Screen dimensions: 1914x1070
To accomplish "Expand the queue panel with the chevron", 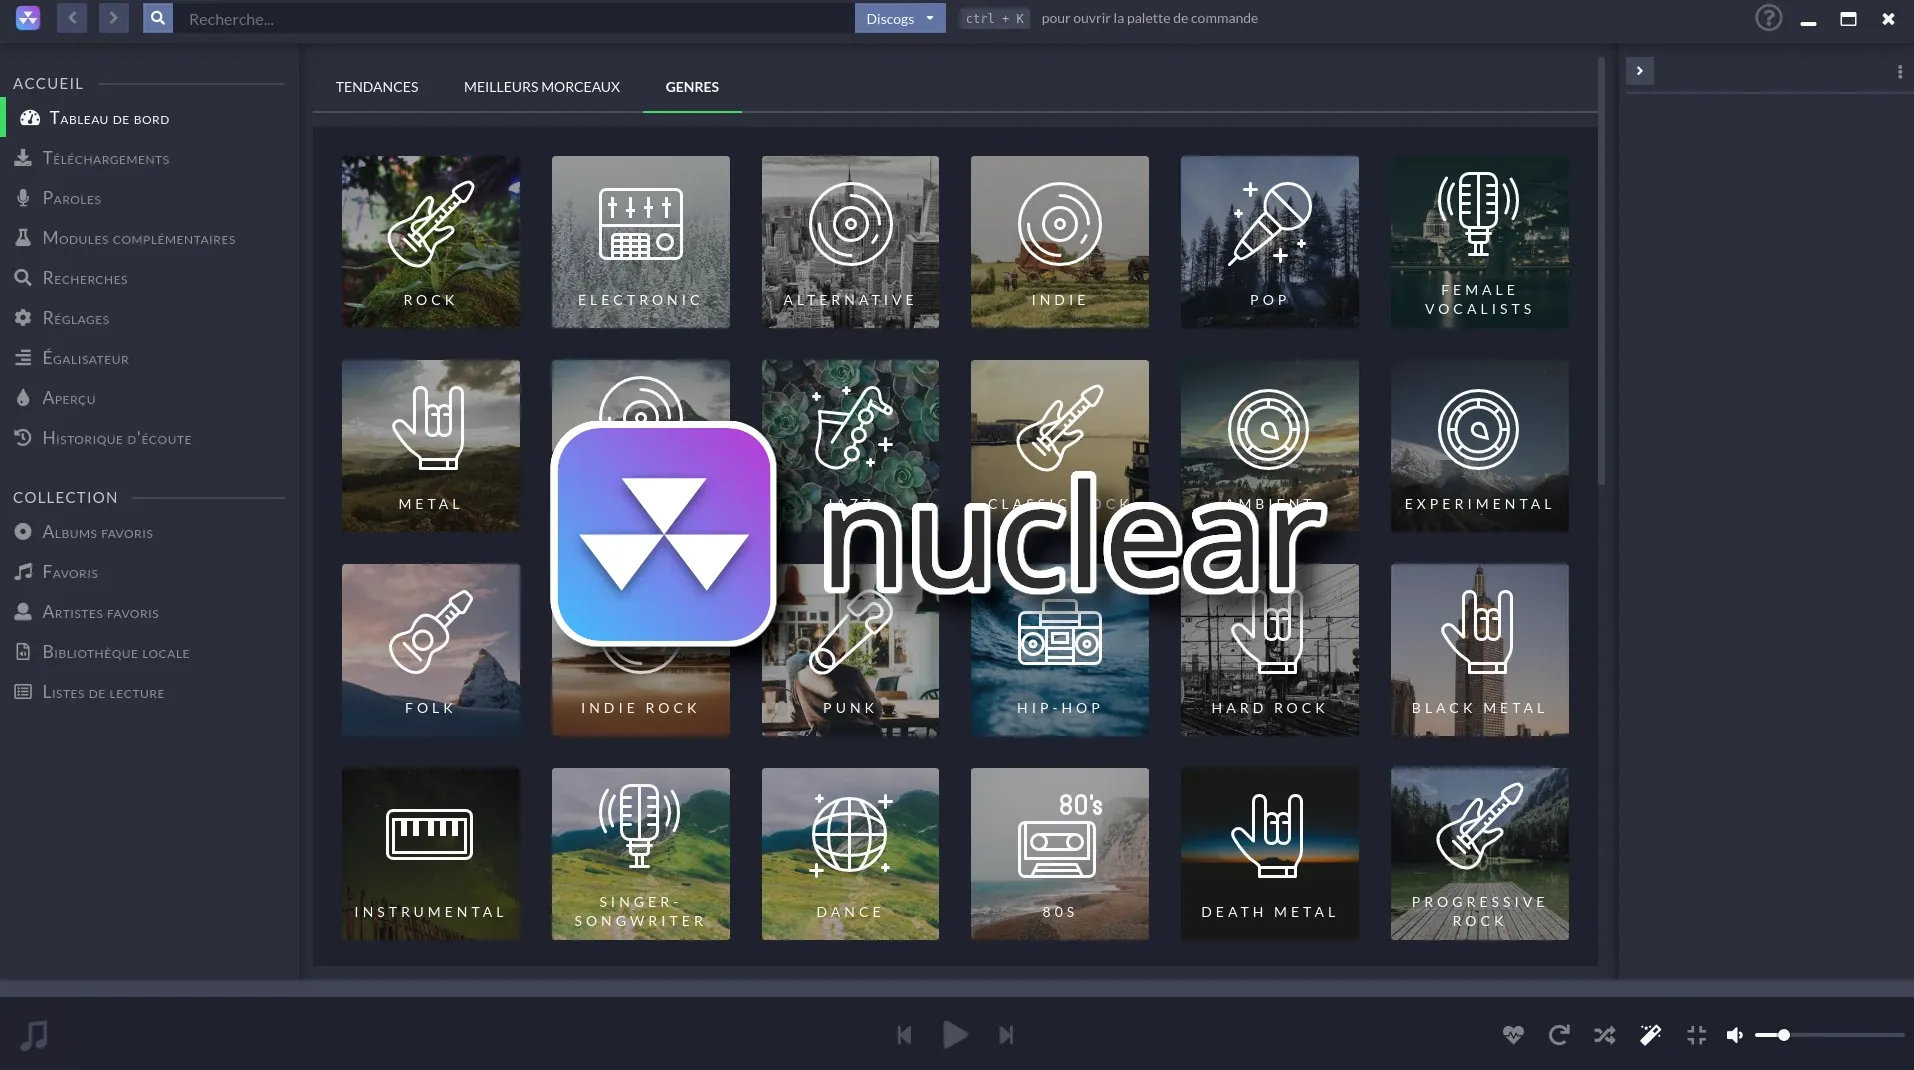I will pyautogui.click(x=1640, y=70).
